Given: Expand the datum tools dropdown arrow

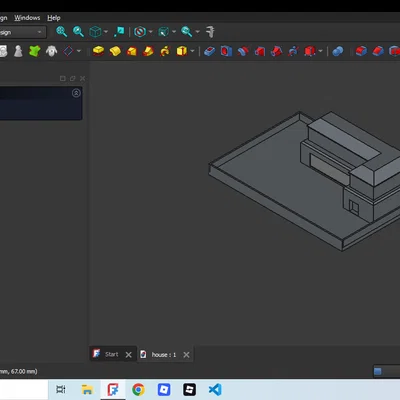Looking at the screenshot, I should [x=79, y=51].
